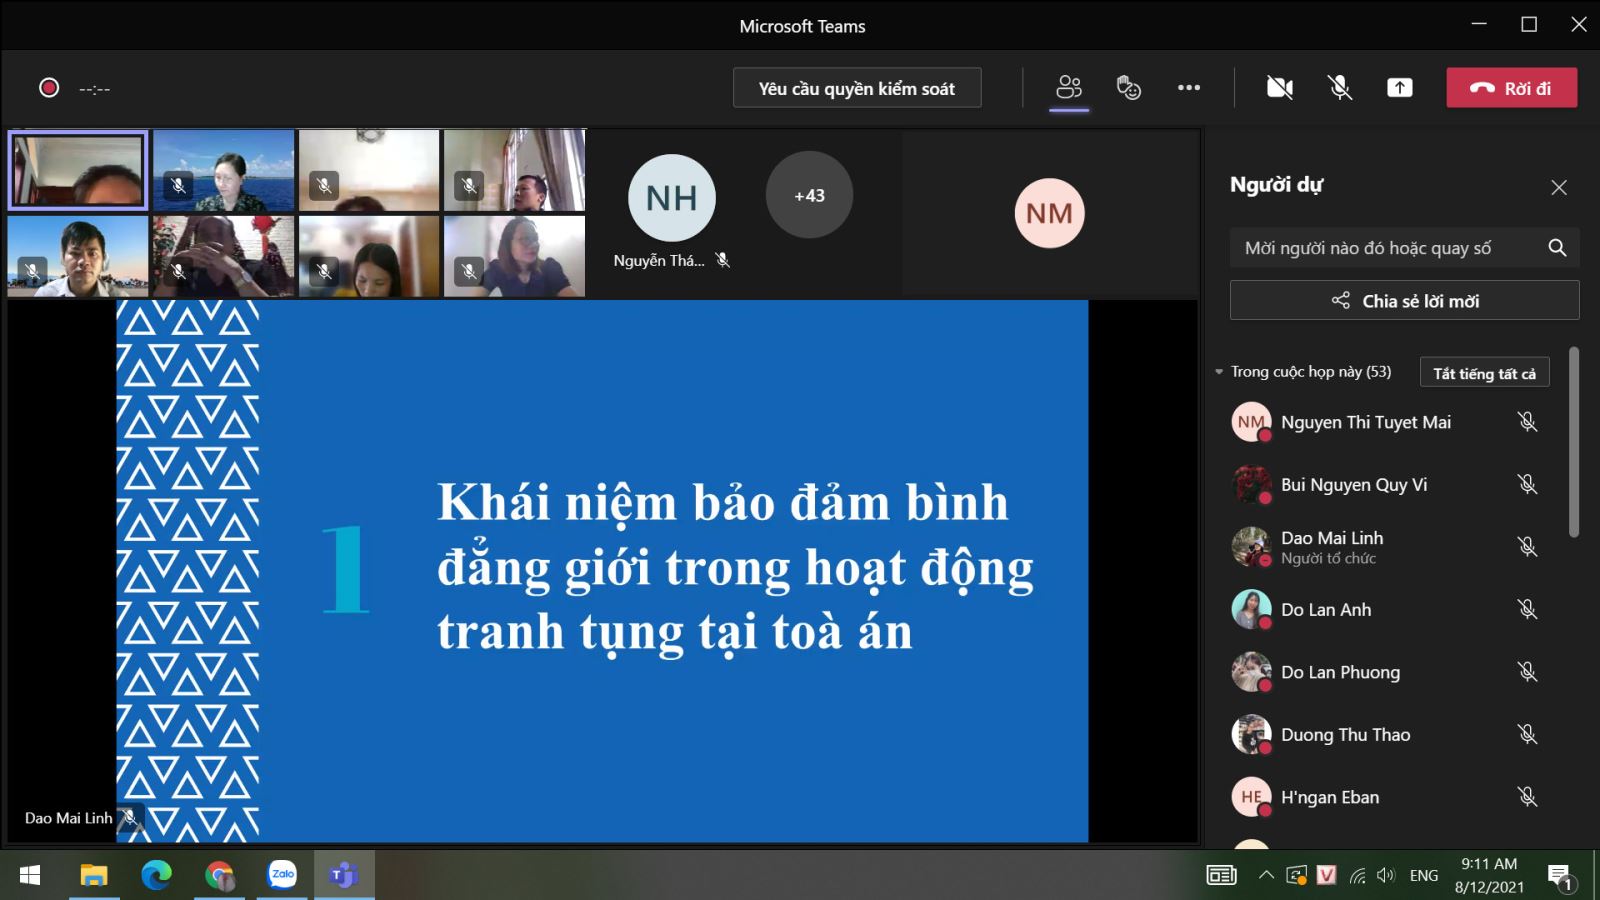Toggle the camera on

coord(1280,88)
